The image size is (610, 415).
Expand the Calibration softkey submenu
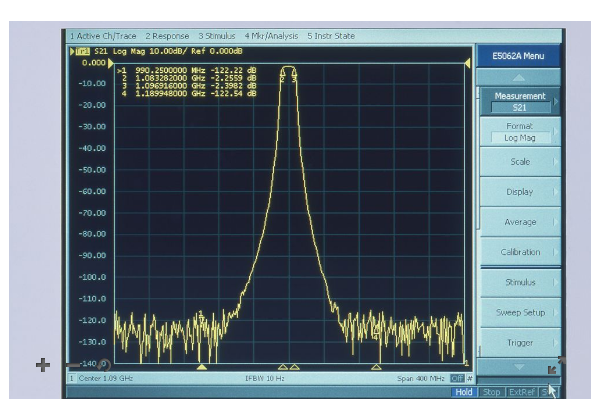pyautogui.click(x=520, y=252)
